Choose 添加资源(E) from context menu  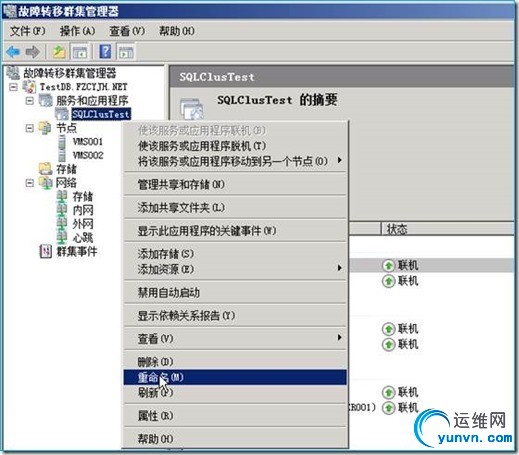click(x=235, y=269)
